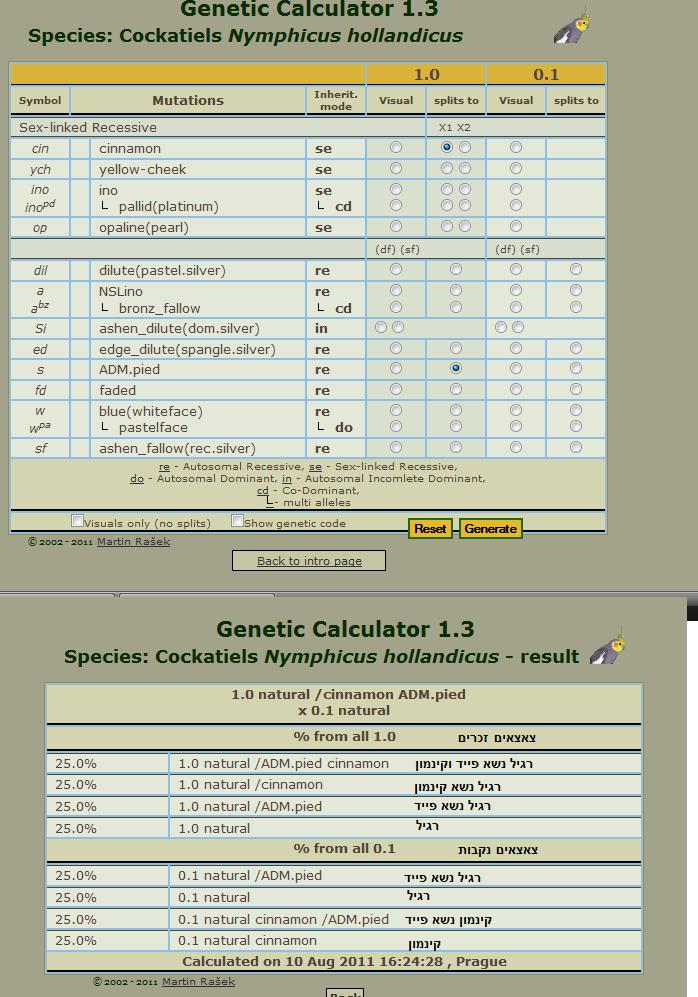Click the cockatiel icon in the top header
The width and height of the screenshot is (698, 997).
tap(572, 27)
